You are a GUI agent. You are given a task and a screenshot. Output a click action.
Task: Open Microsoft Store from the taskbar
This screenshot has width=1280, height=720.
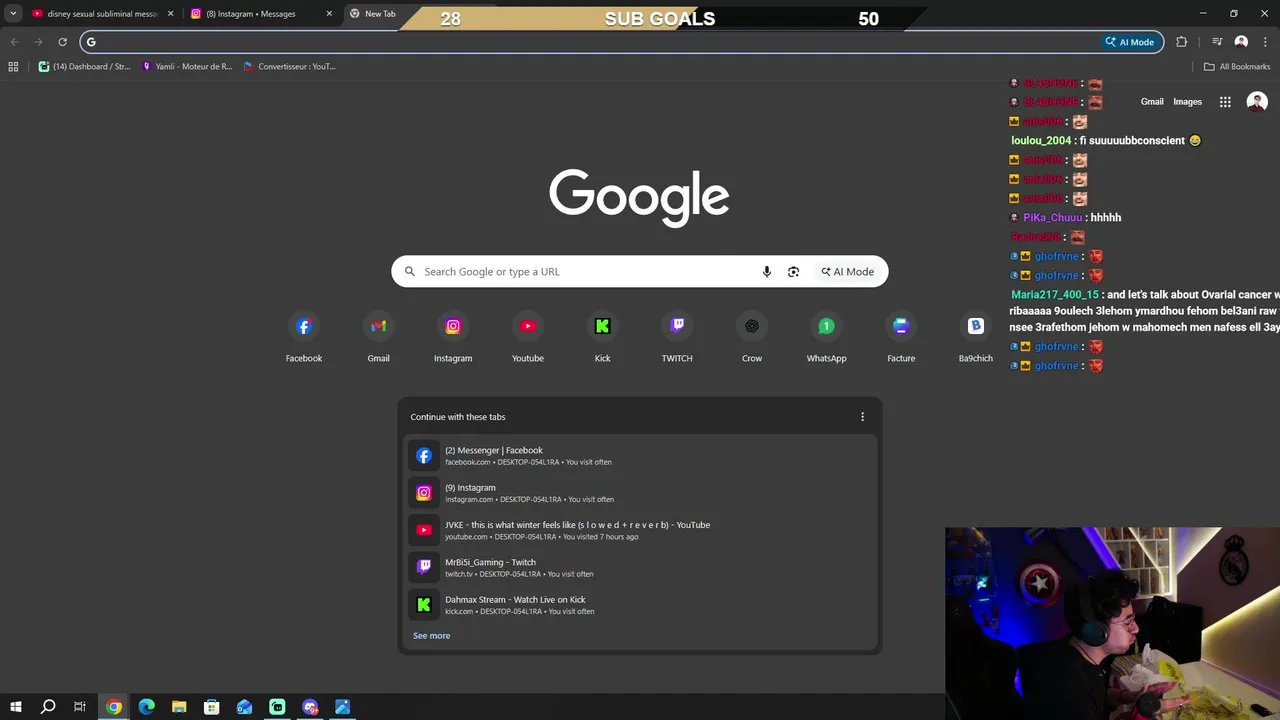(x=212, y=707)
